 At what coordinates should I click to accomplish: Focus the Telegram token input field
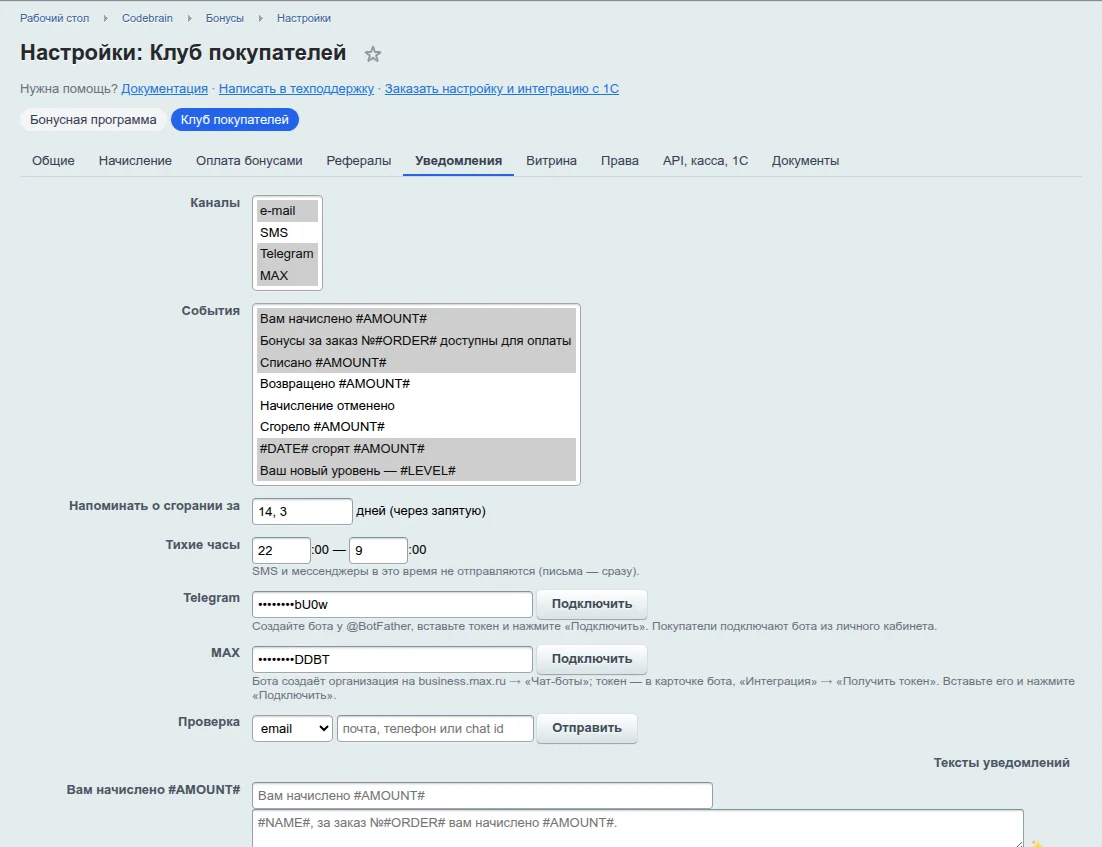[392, 604]
